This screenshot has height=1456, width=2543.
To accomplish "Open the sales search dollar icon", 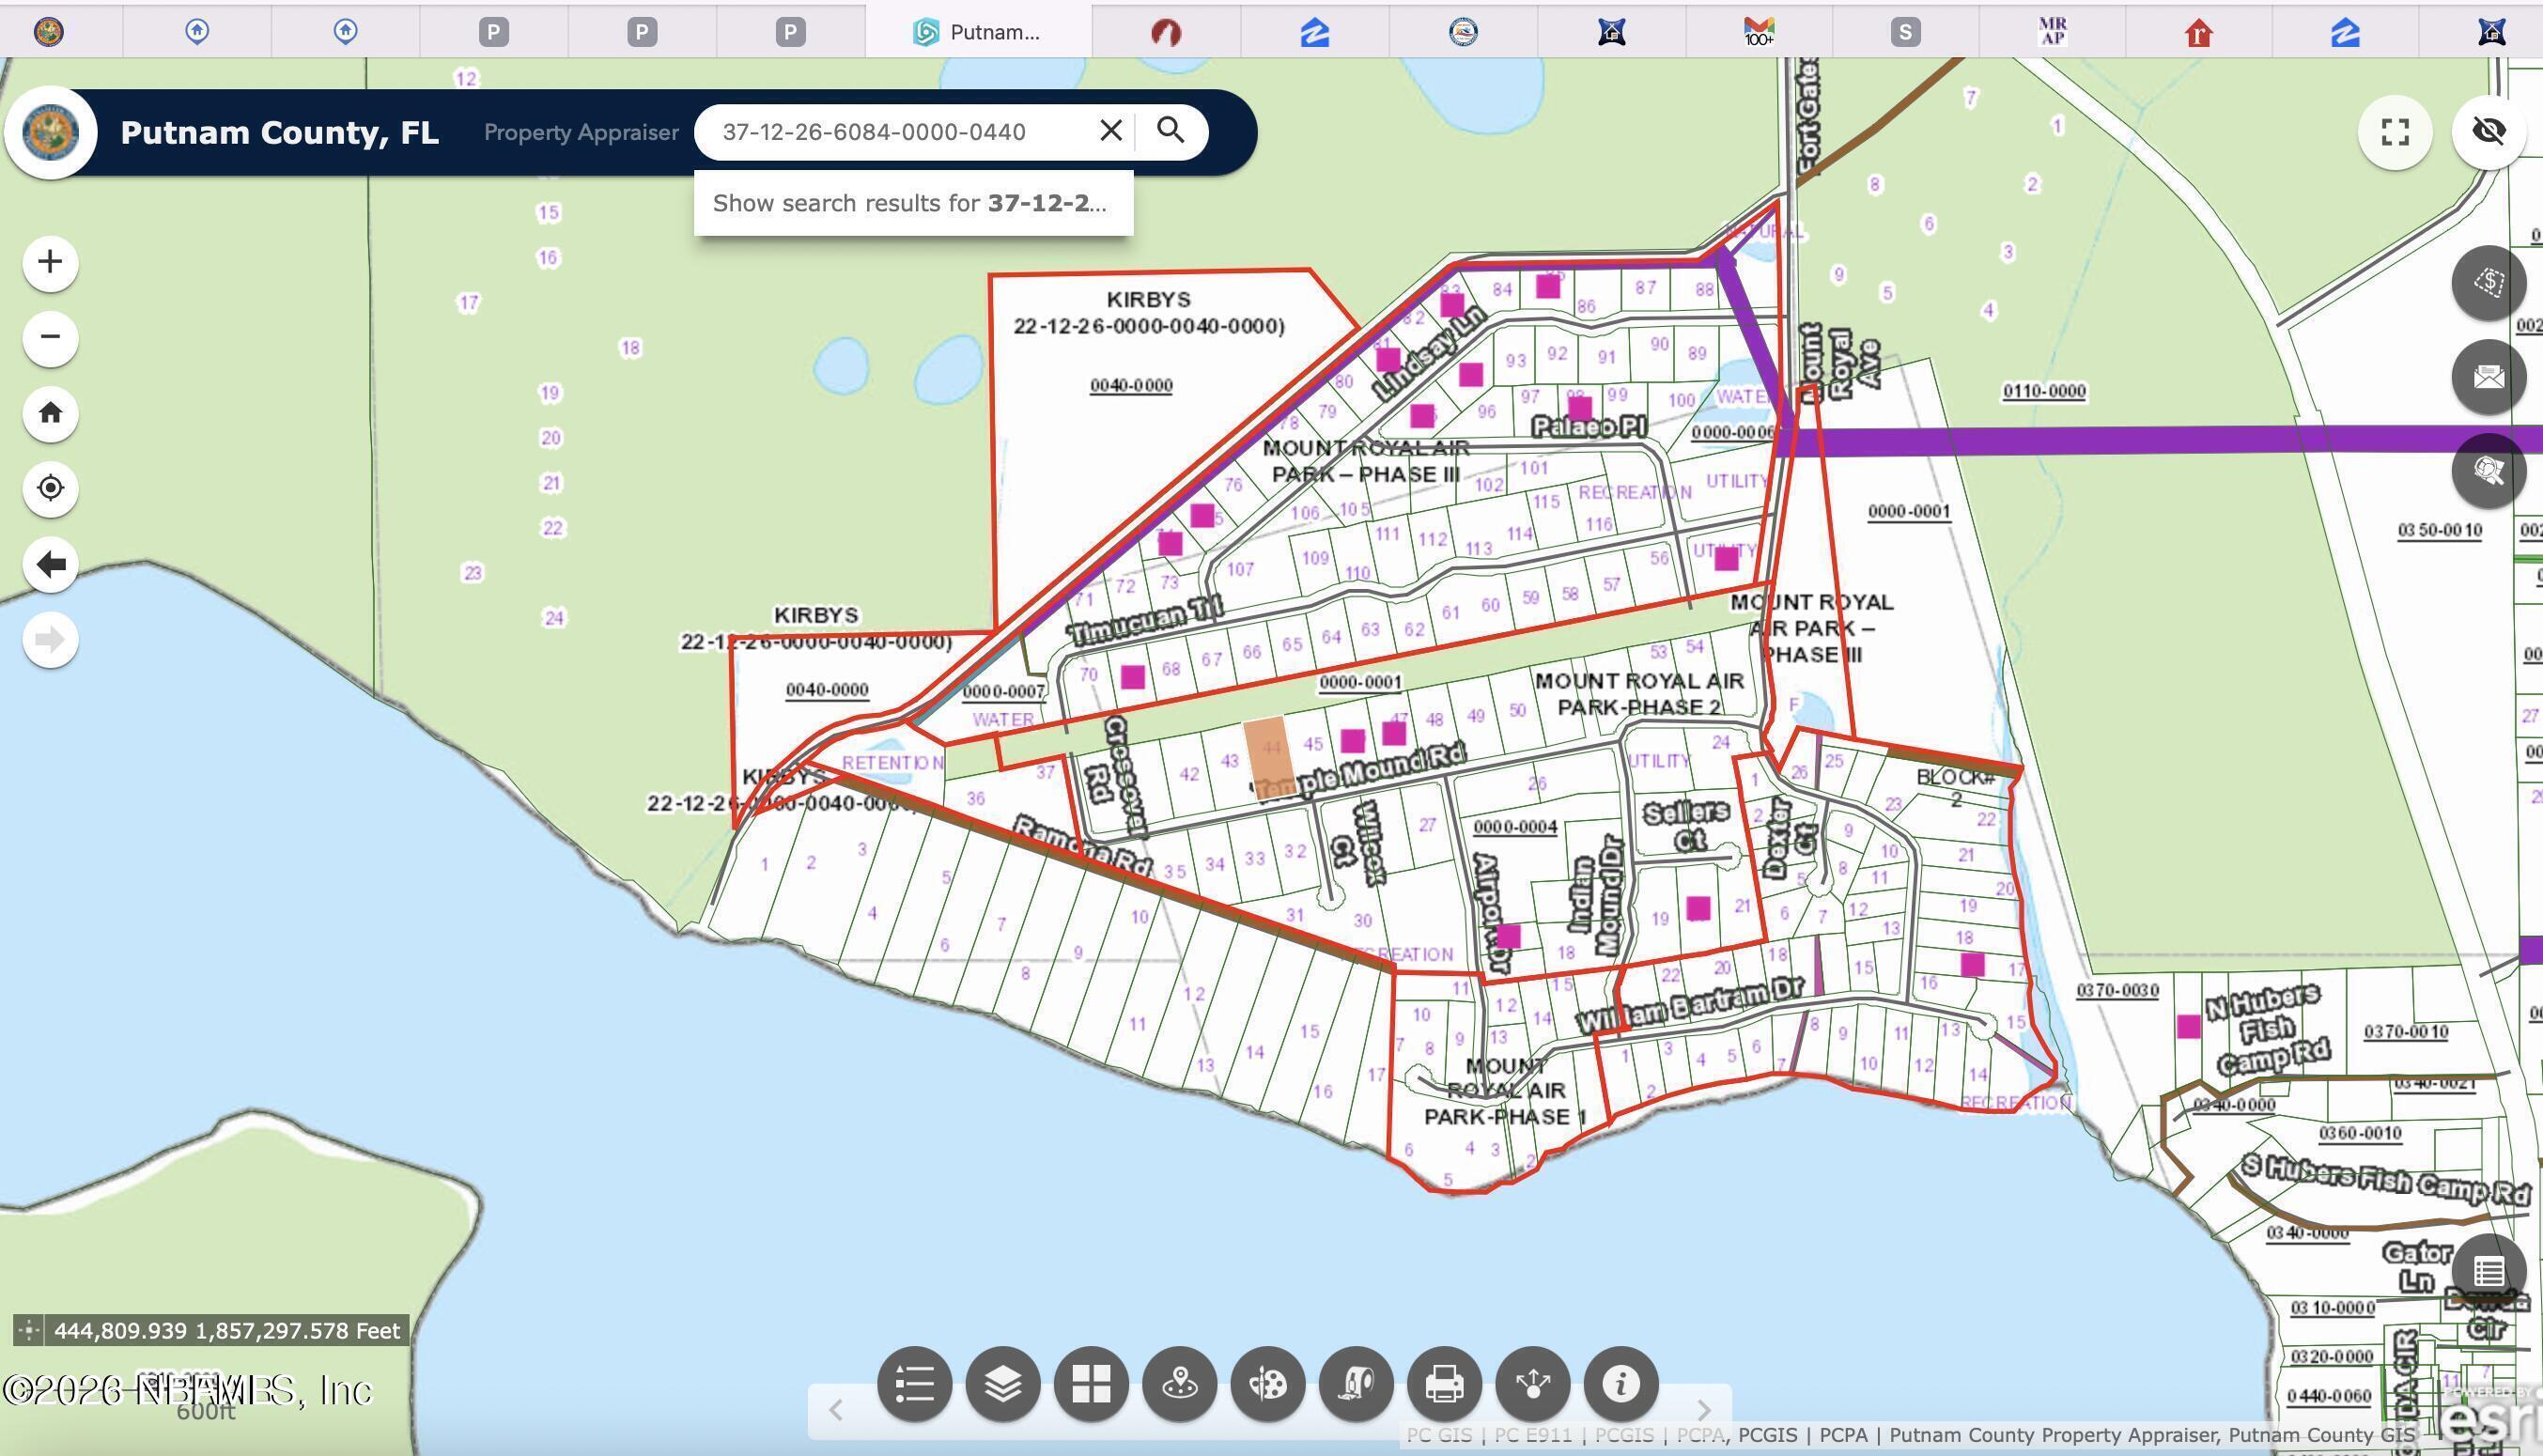I will 2488,283.
